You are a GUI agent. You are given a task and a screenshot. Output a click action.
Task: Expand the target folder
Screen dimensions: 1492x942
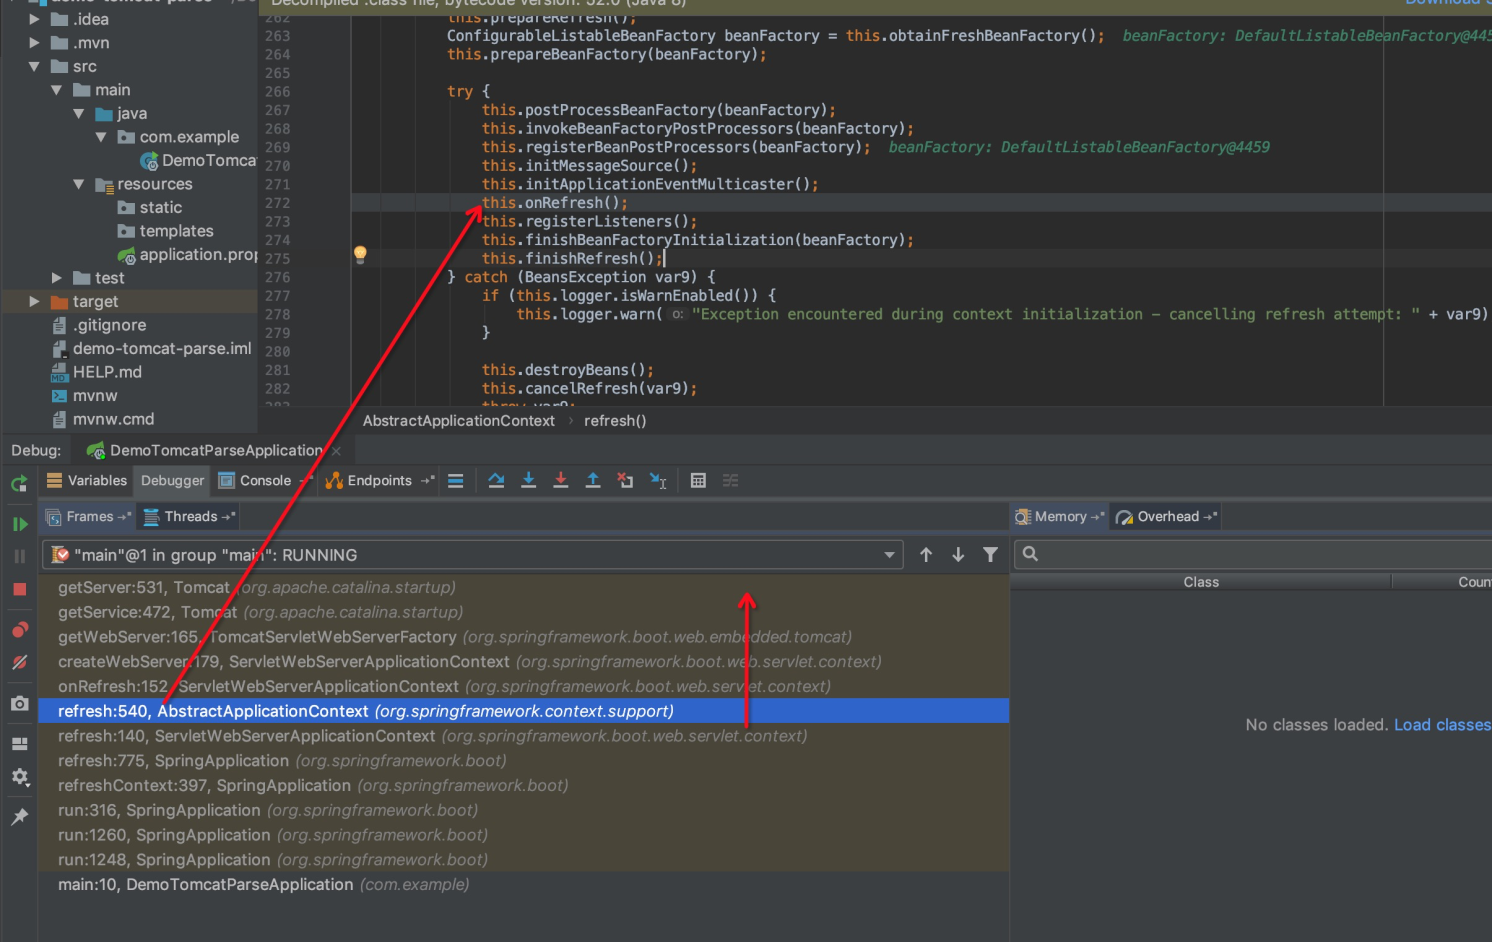coord(34,301)
